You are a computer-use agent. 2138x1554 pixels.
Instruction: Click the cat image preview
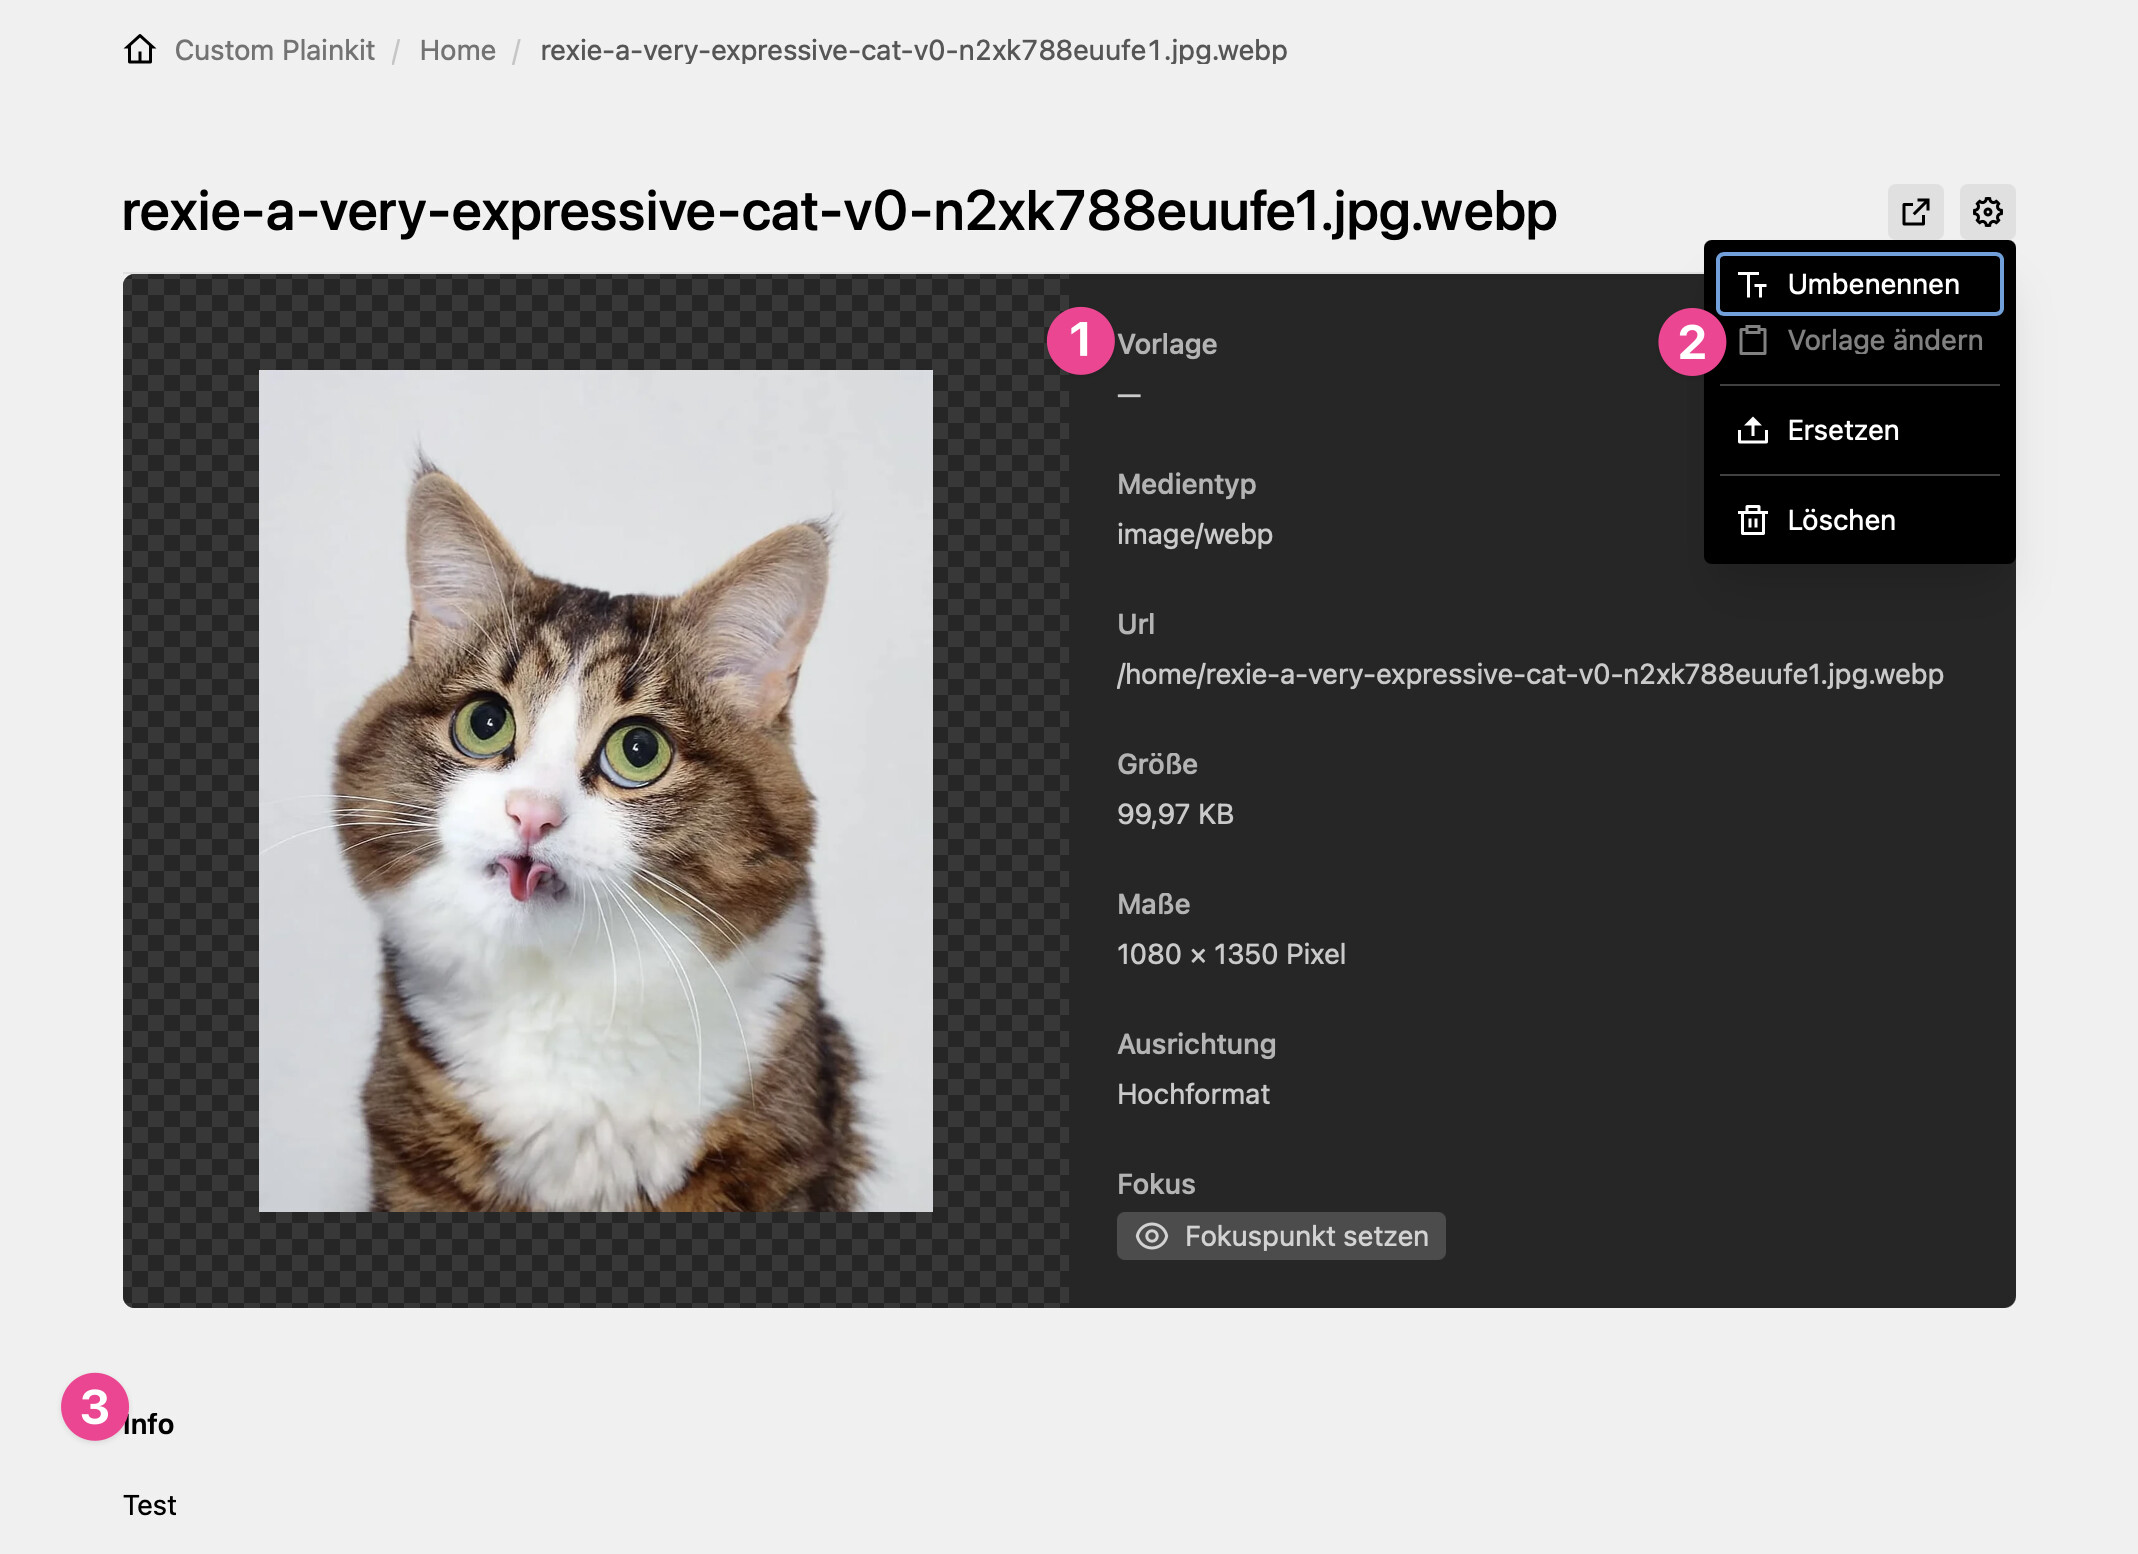click(595, 790)
